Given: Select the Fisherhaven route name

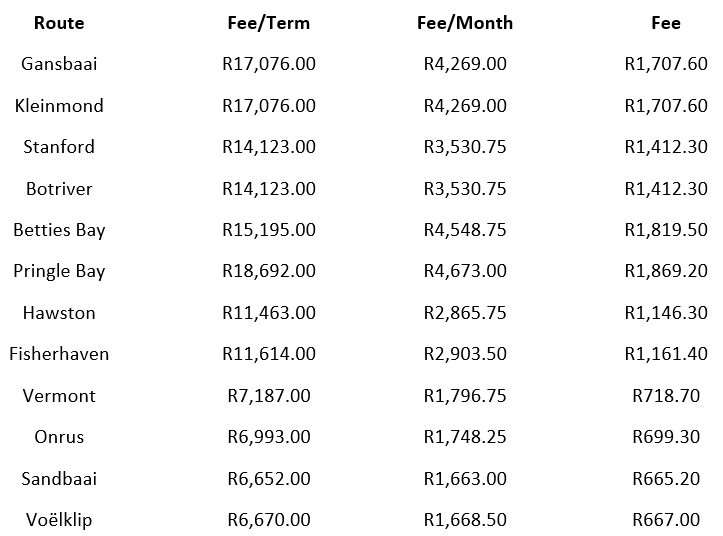Looking at the screenshot, I should tap(59, 354).
